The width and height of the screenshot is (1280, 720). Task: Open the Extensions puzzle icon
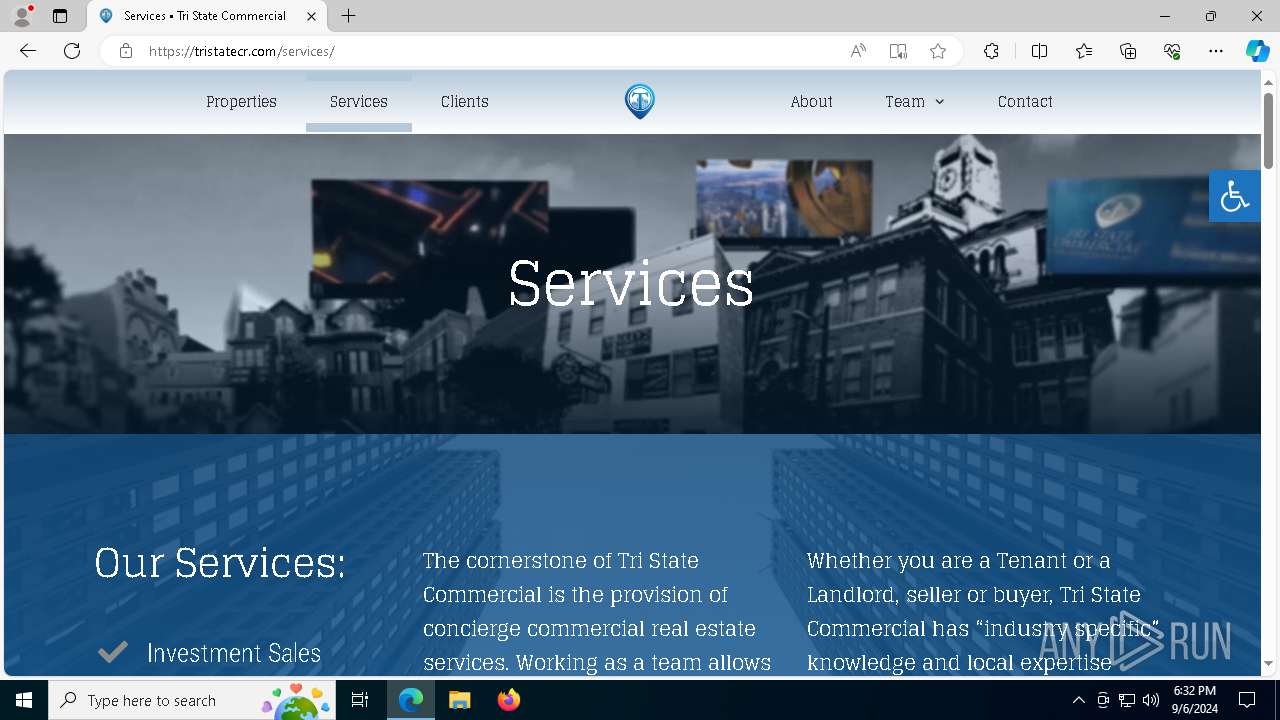tap(991, 51)
